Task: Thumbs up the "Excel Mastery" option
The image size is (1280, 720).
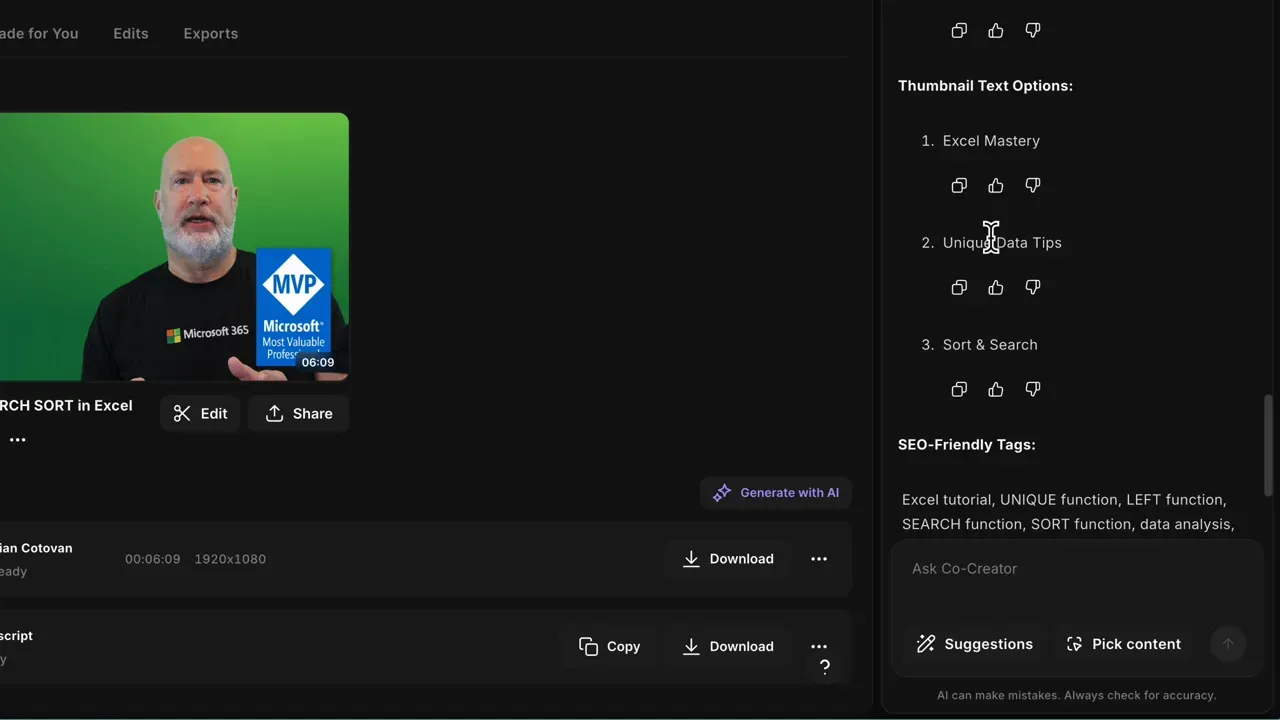Action: click(x=996, y=186)
